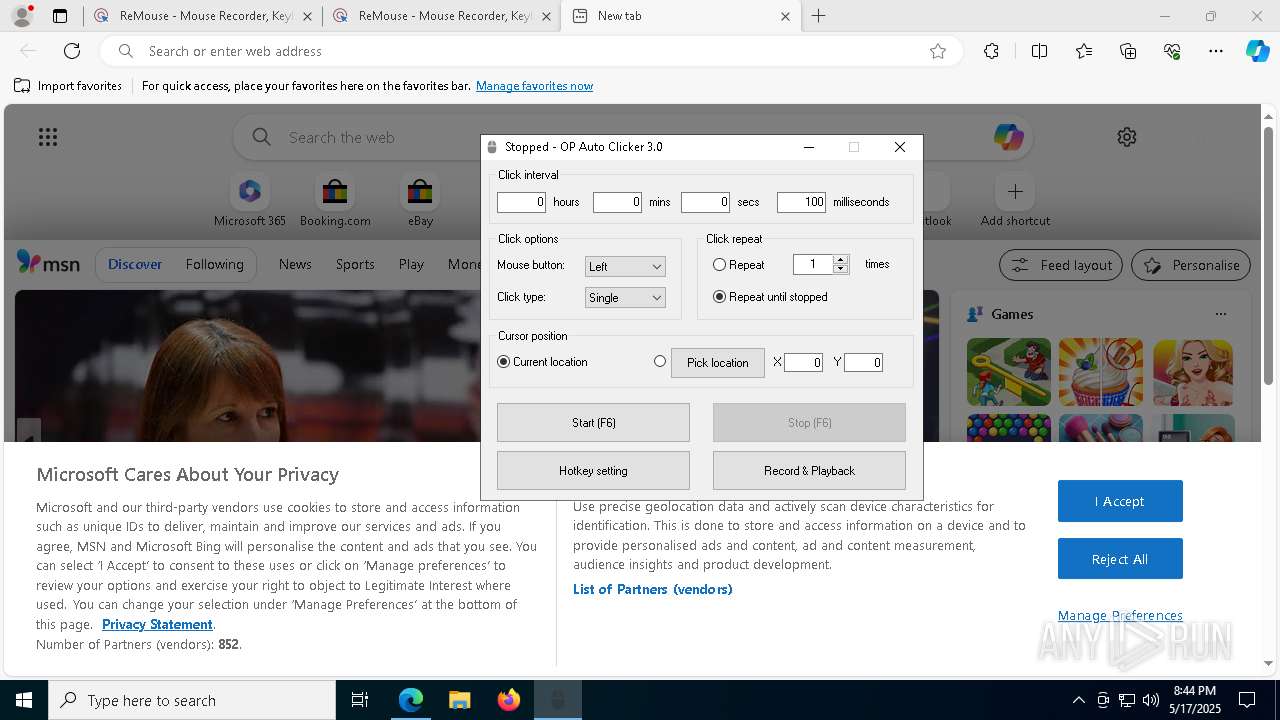Open MSN Sports section
This screenshot has height=720, width=1280.
355,264
